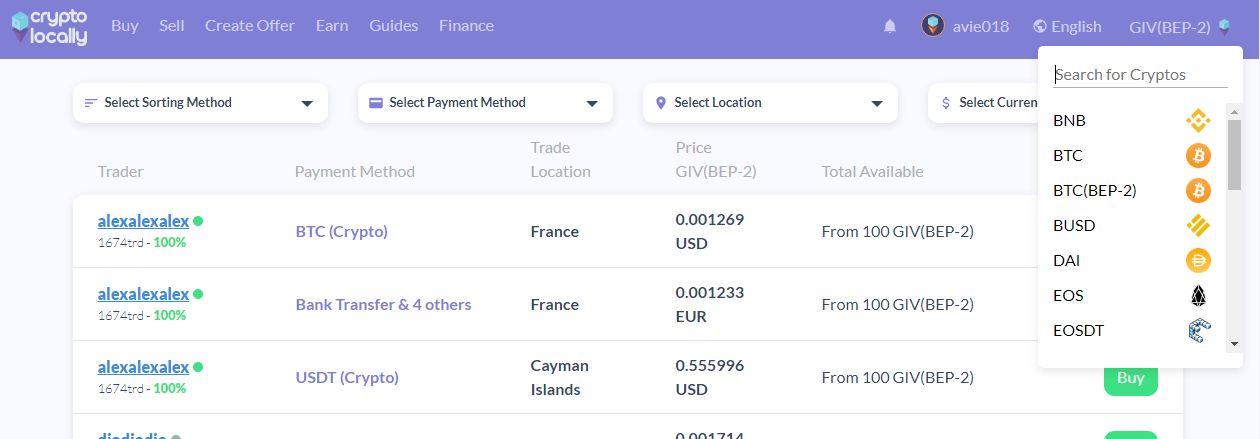
Task: Select the DAI coin icon
Action: click(1198, 261)
